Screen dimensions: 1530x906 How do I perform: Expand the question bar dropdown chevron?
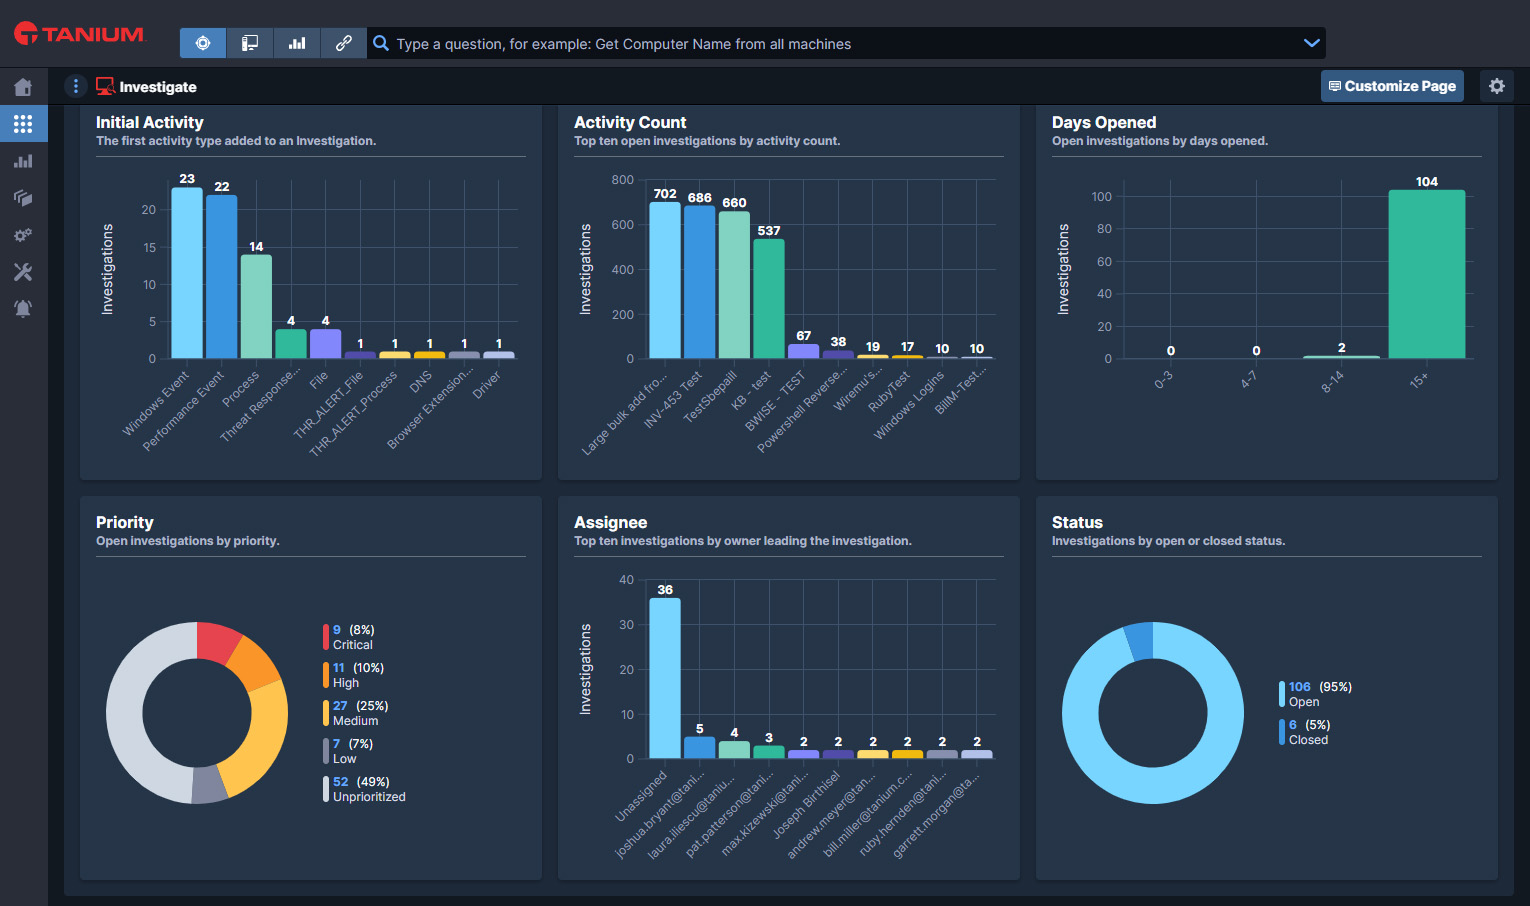(1312, 43)
